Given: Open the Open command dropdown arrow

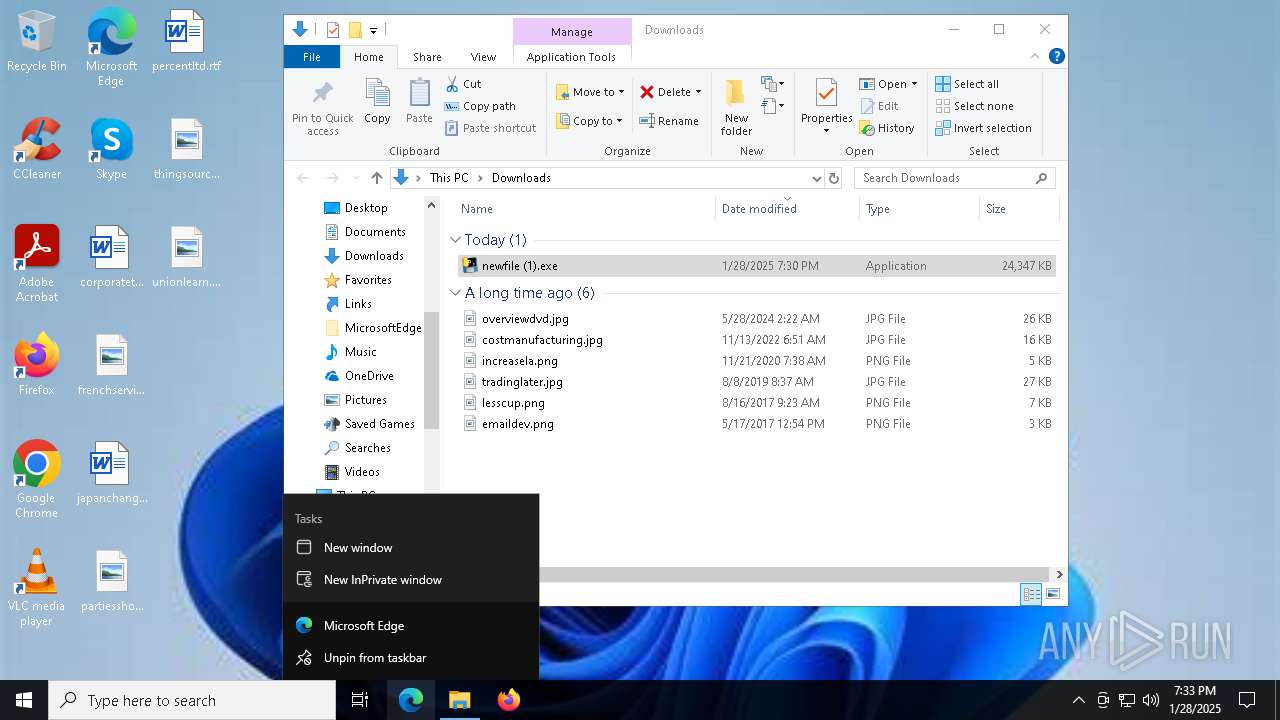Looking at the screenshot, I should pyautogui.click(x=914, y=84).
